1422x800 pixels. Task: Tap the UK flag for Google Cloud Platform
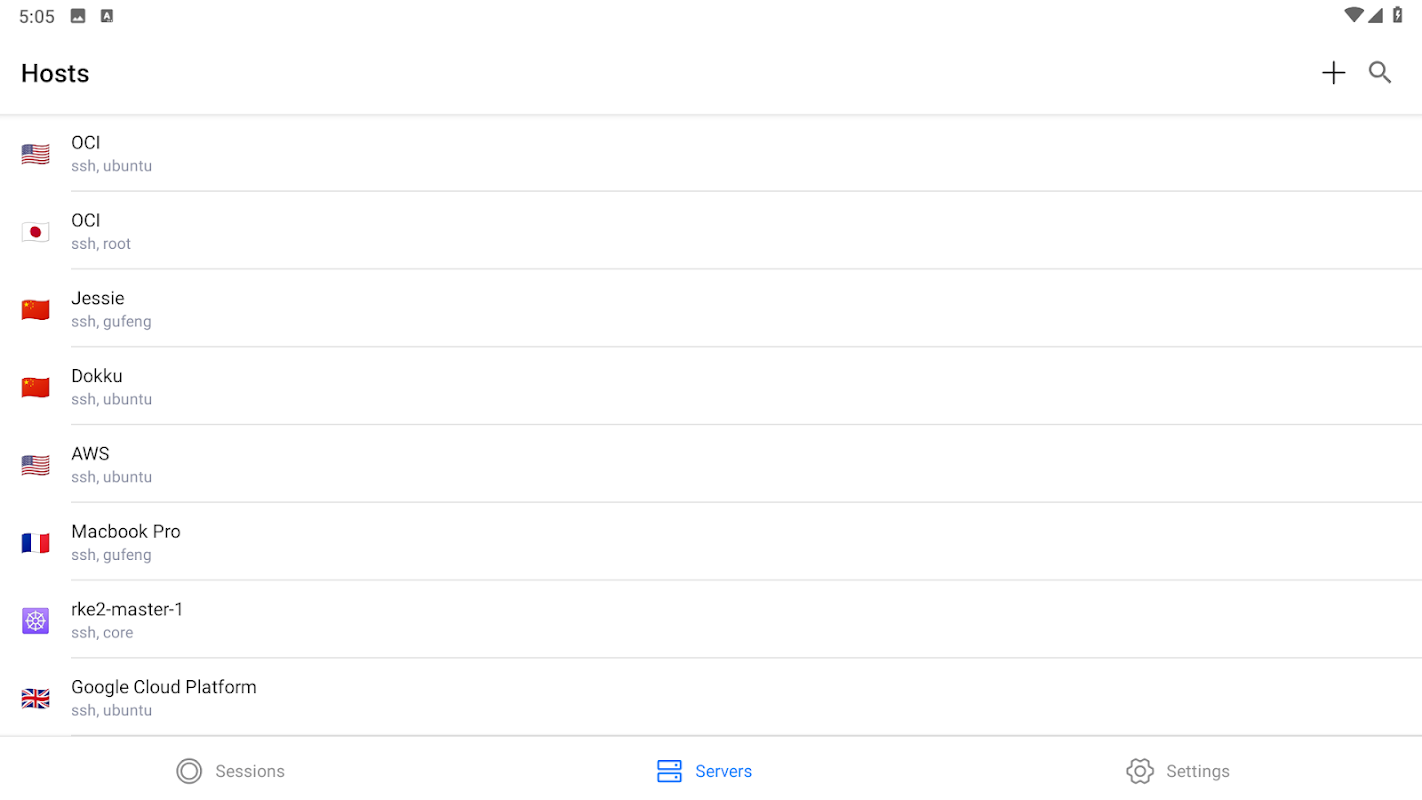click(35, 699)
